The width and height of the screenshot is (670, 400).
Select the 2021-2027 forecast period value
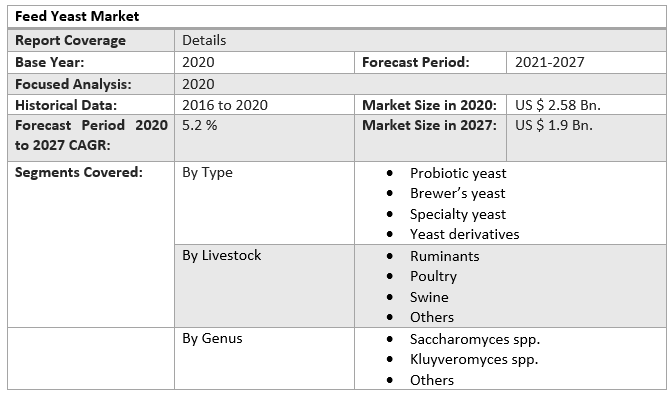coord(550,62)
